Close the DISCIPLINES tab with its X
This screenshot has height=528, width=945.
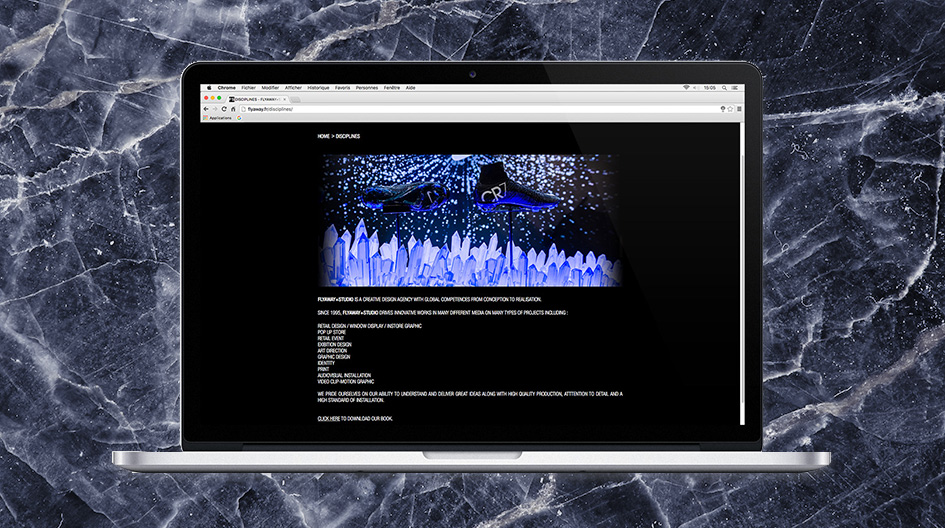[284, 99]
